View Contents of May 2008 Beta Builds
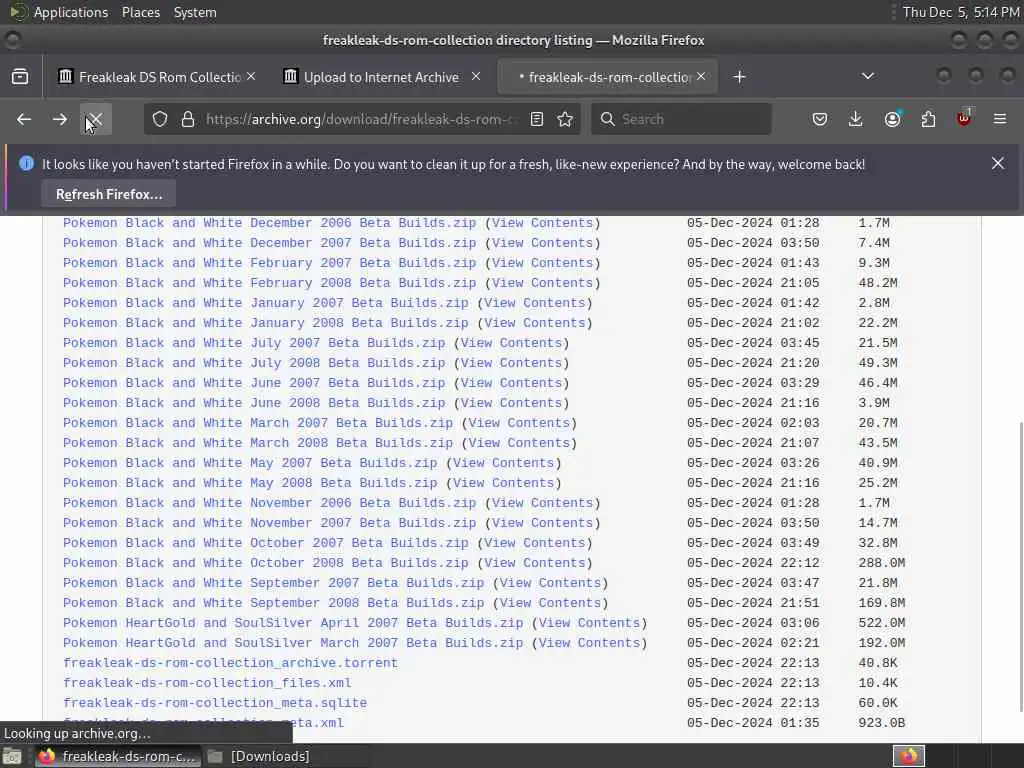 tap(504, 483)
